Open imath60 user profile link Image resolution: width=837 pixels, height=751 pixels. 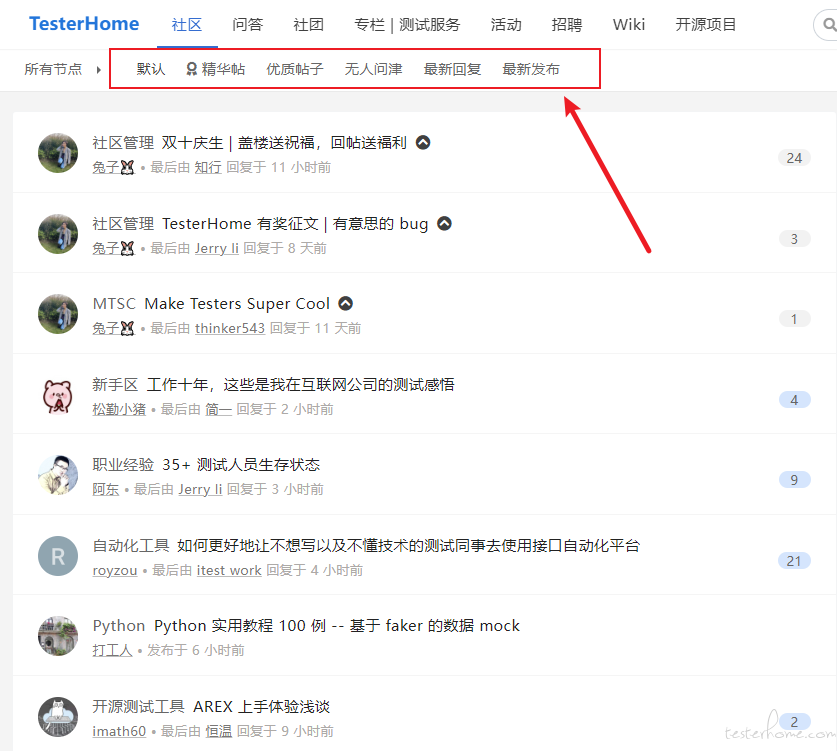pos(119,731)
